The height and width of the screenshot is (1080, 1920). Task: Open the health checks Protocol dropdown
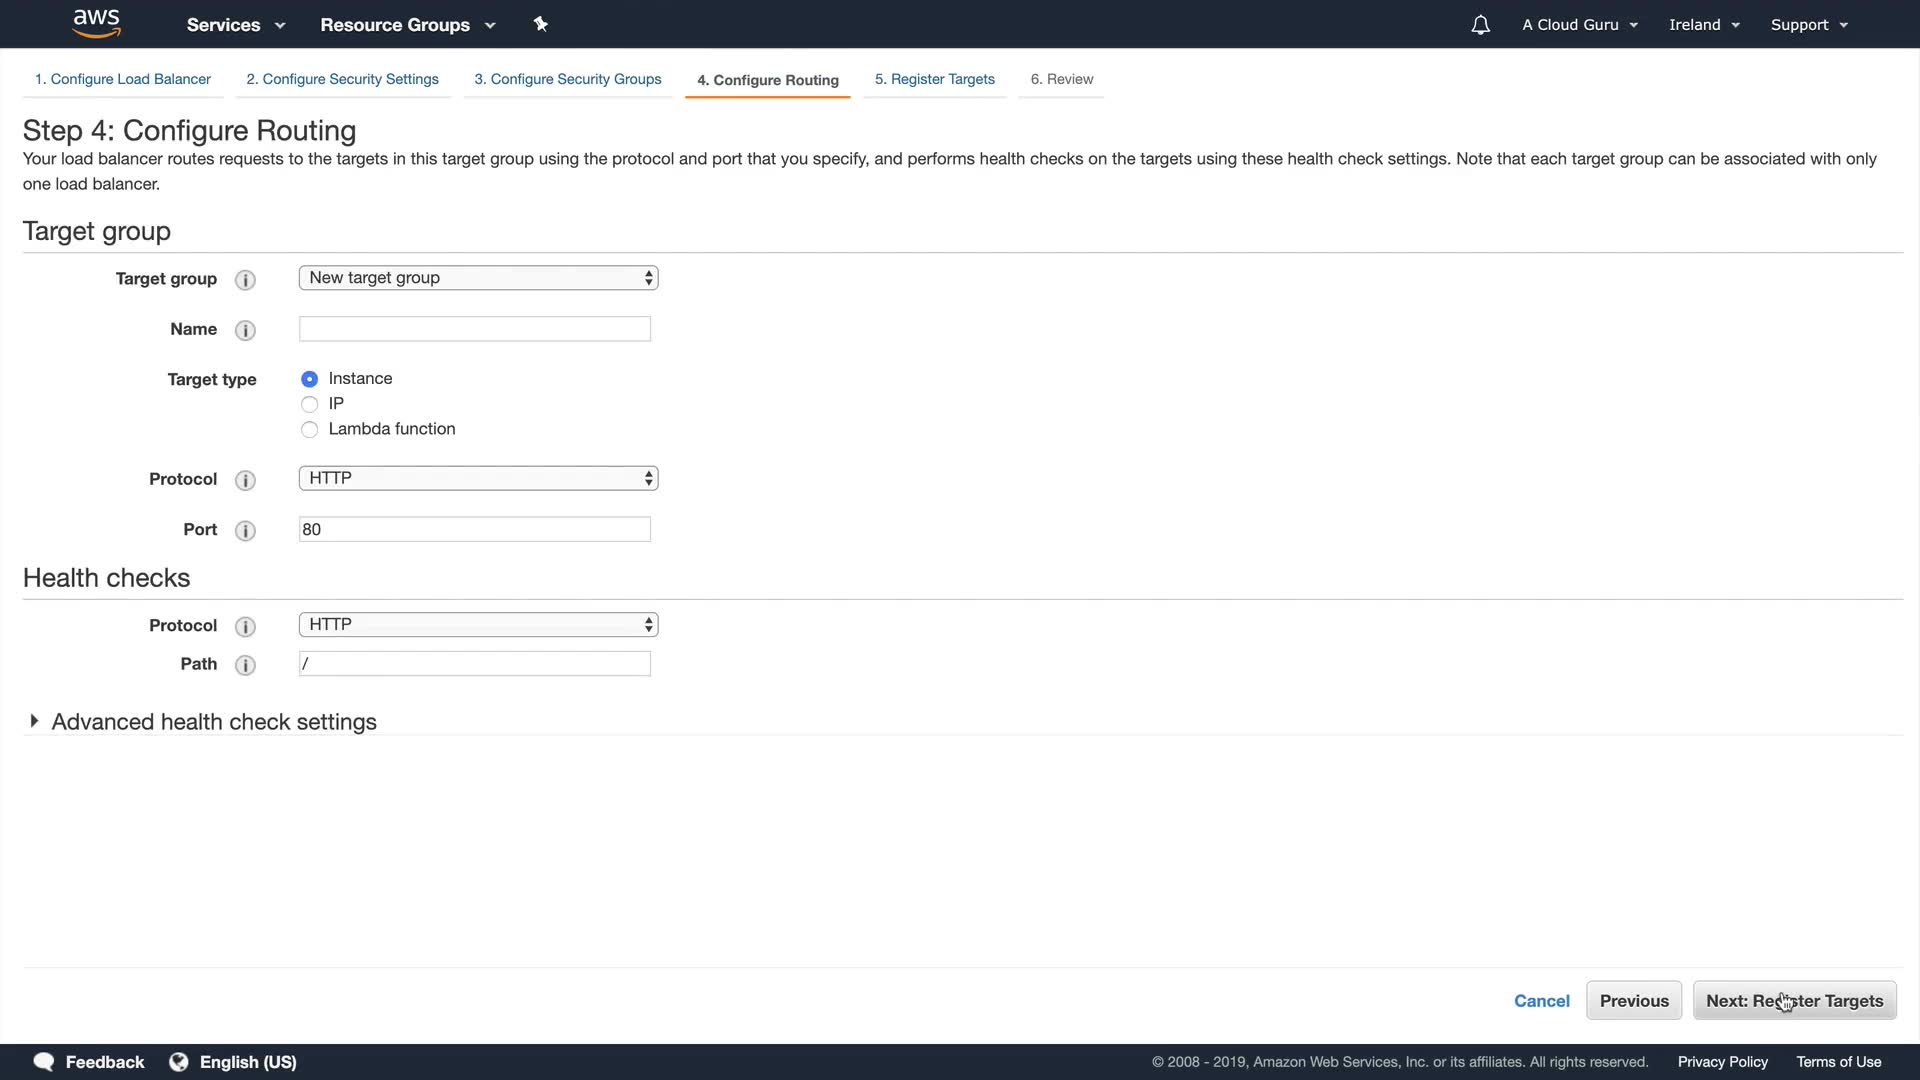(478, 625)
